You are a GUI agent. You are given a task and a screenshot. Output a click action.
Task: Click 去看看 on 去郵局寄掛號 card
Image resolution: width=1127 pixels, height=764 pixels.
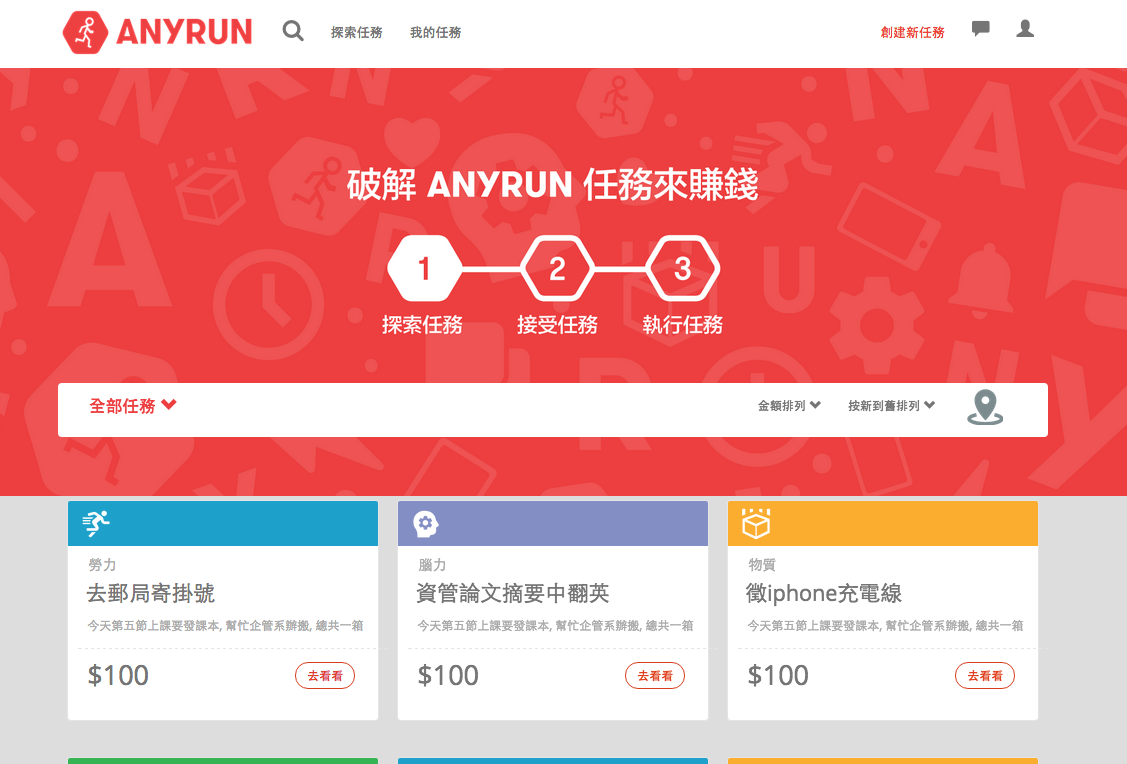[x=325, y=676]
